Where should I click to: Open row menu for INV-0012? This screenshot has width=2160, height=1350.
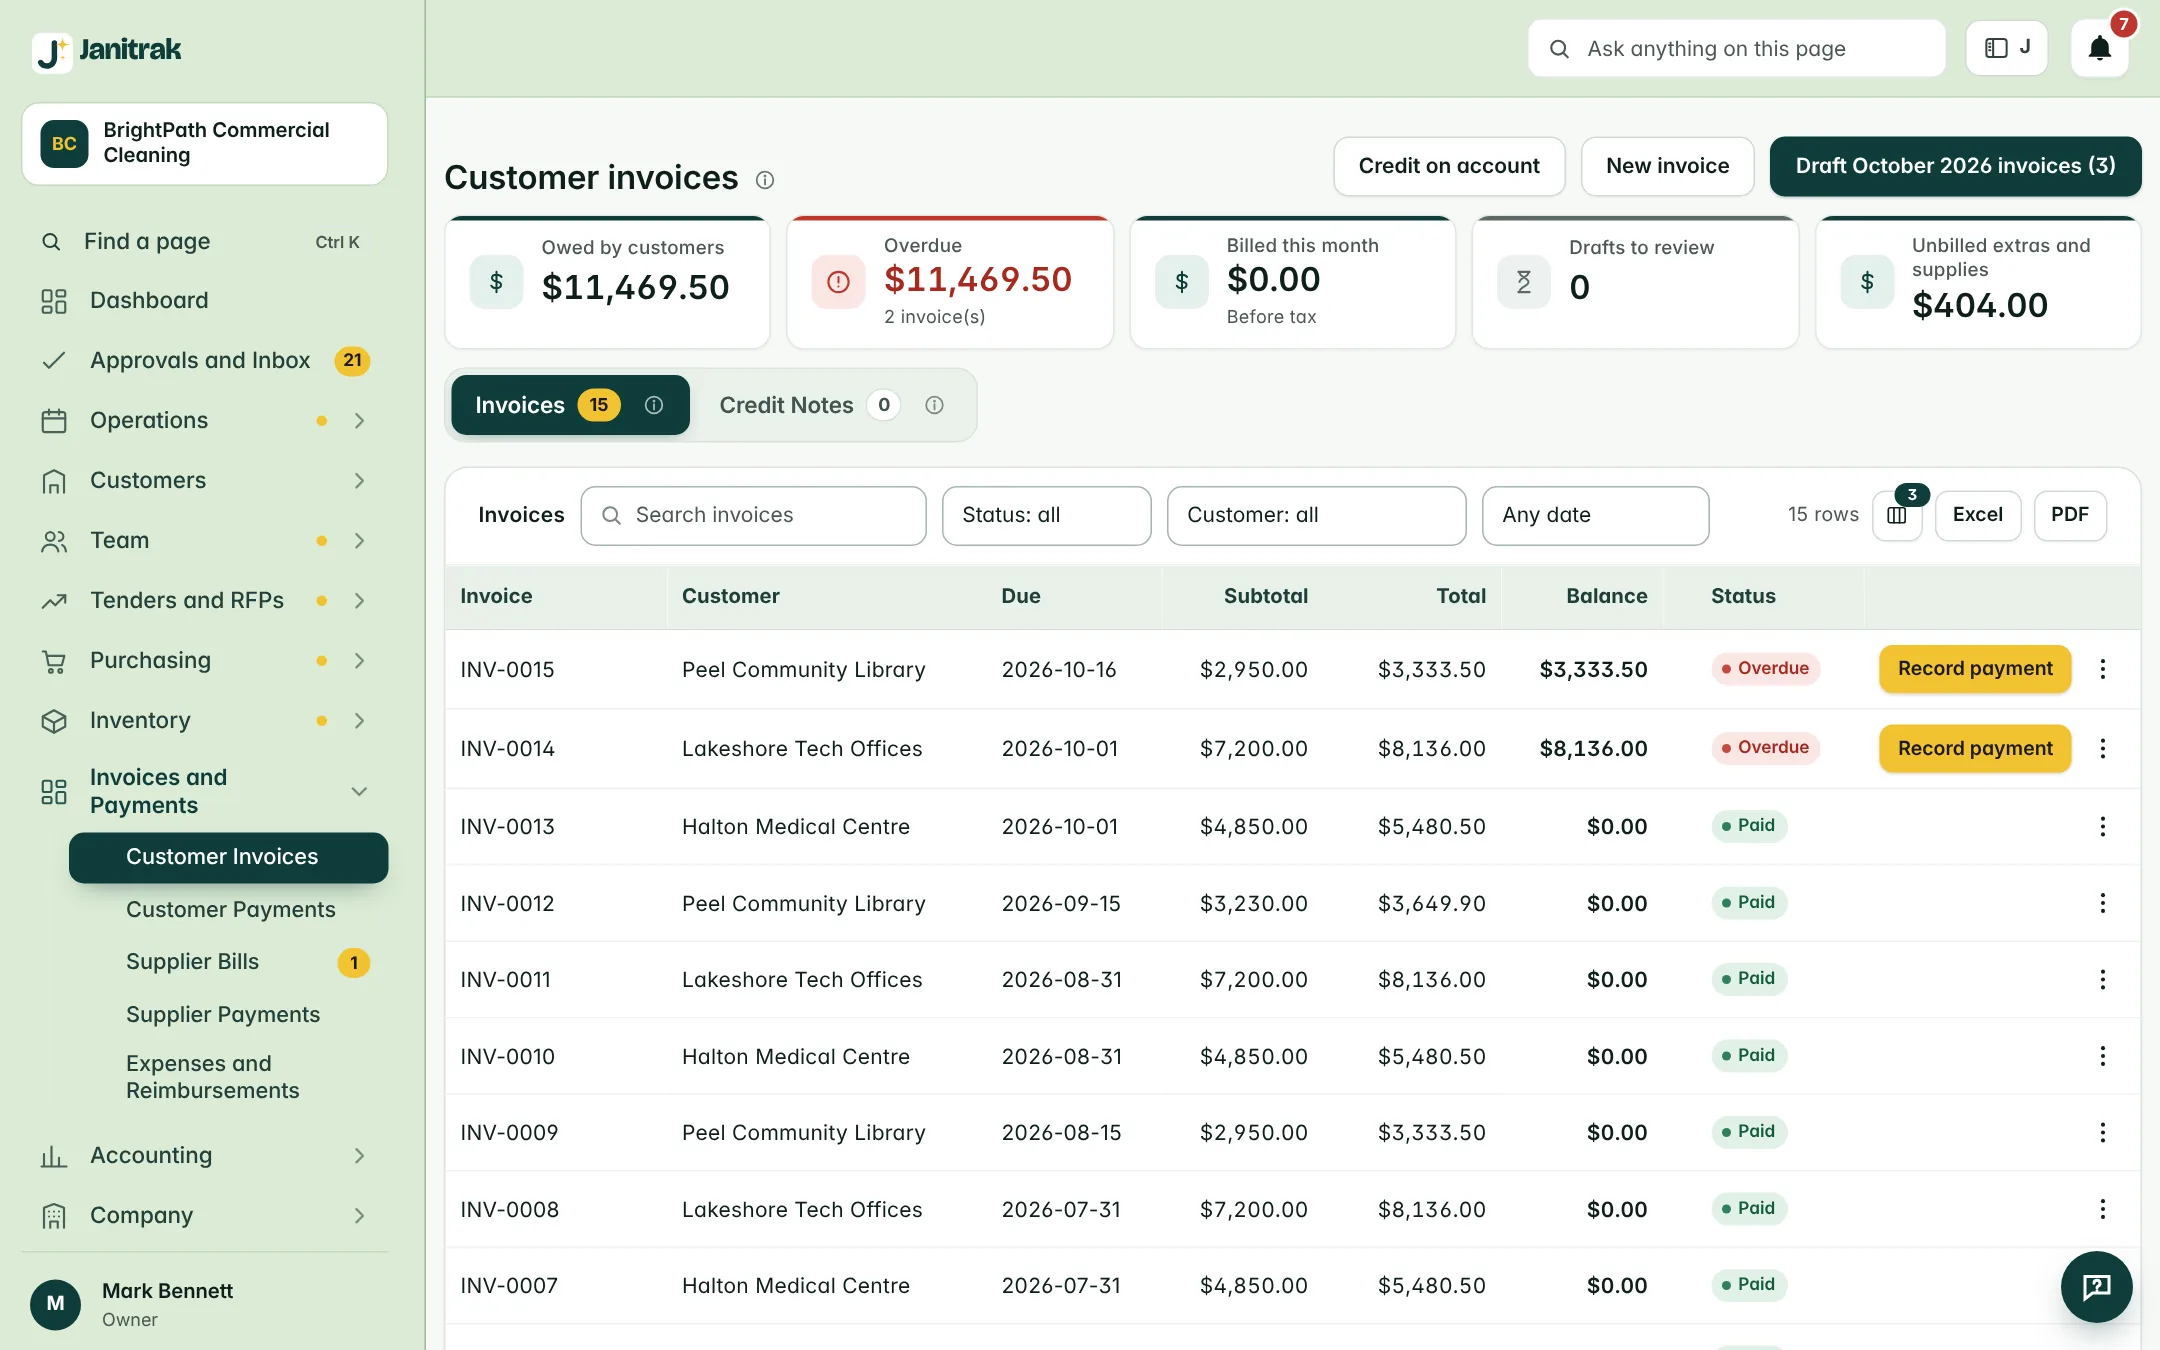point(2103,903)
